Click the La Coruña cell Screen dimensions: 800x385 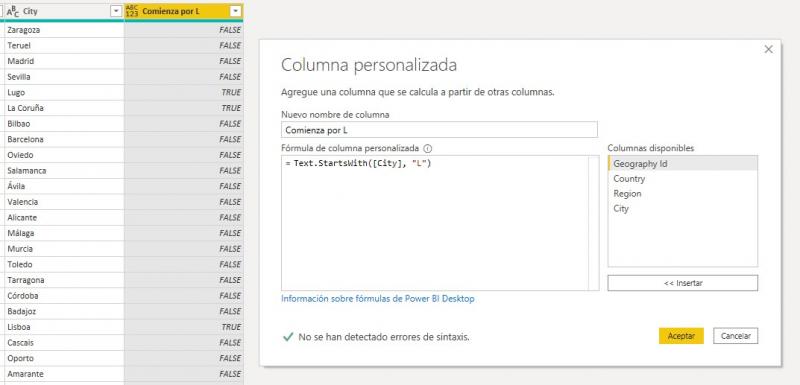64,108
